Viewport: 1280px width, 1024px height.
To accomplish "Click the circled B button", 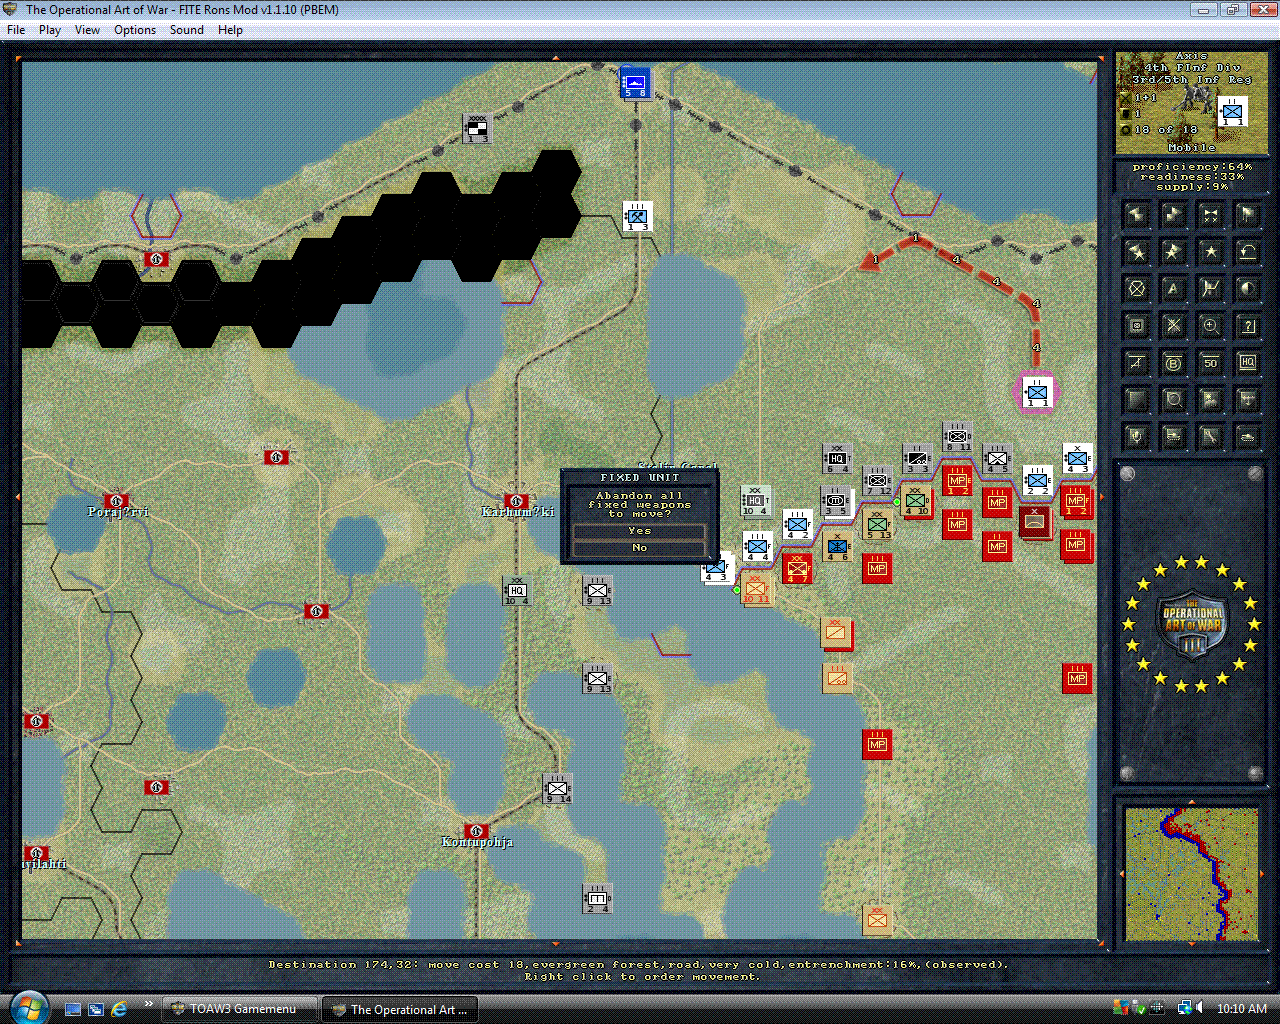I will 1173,363.
